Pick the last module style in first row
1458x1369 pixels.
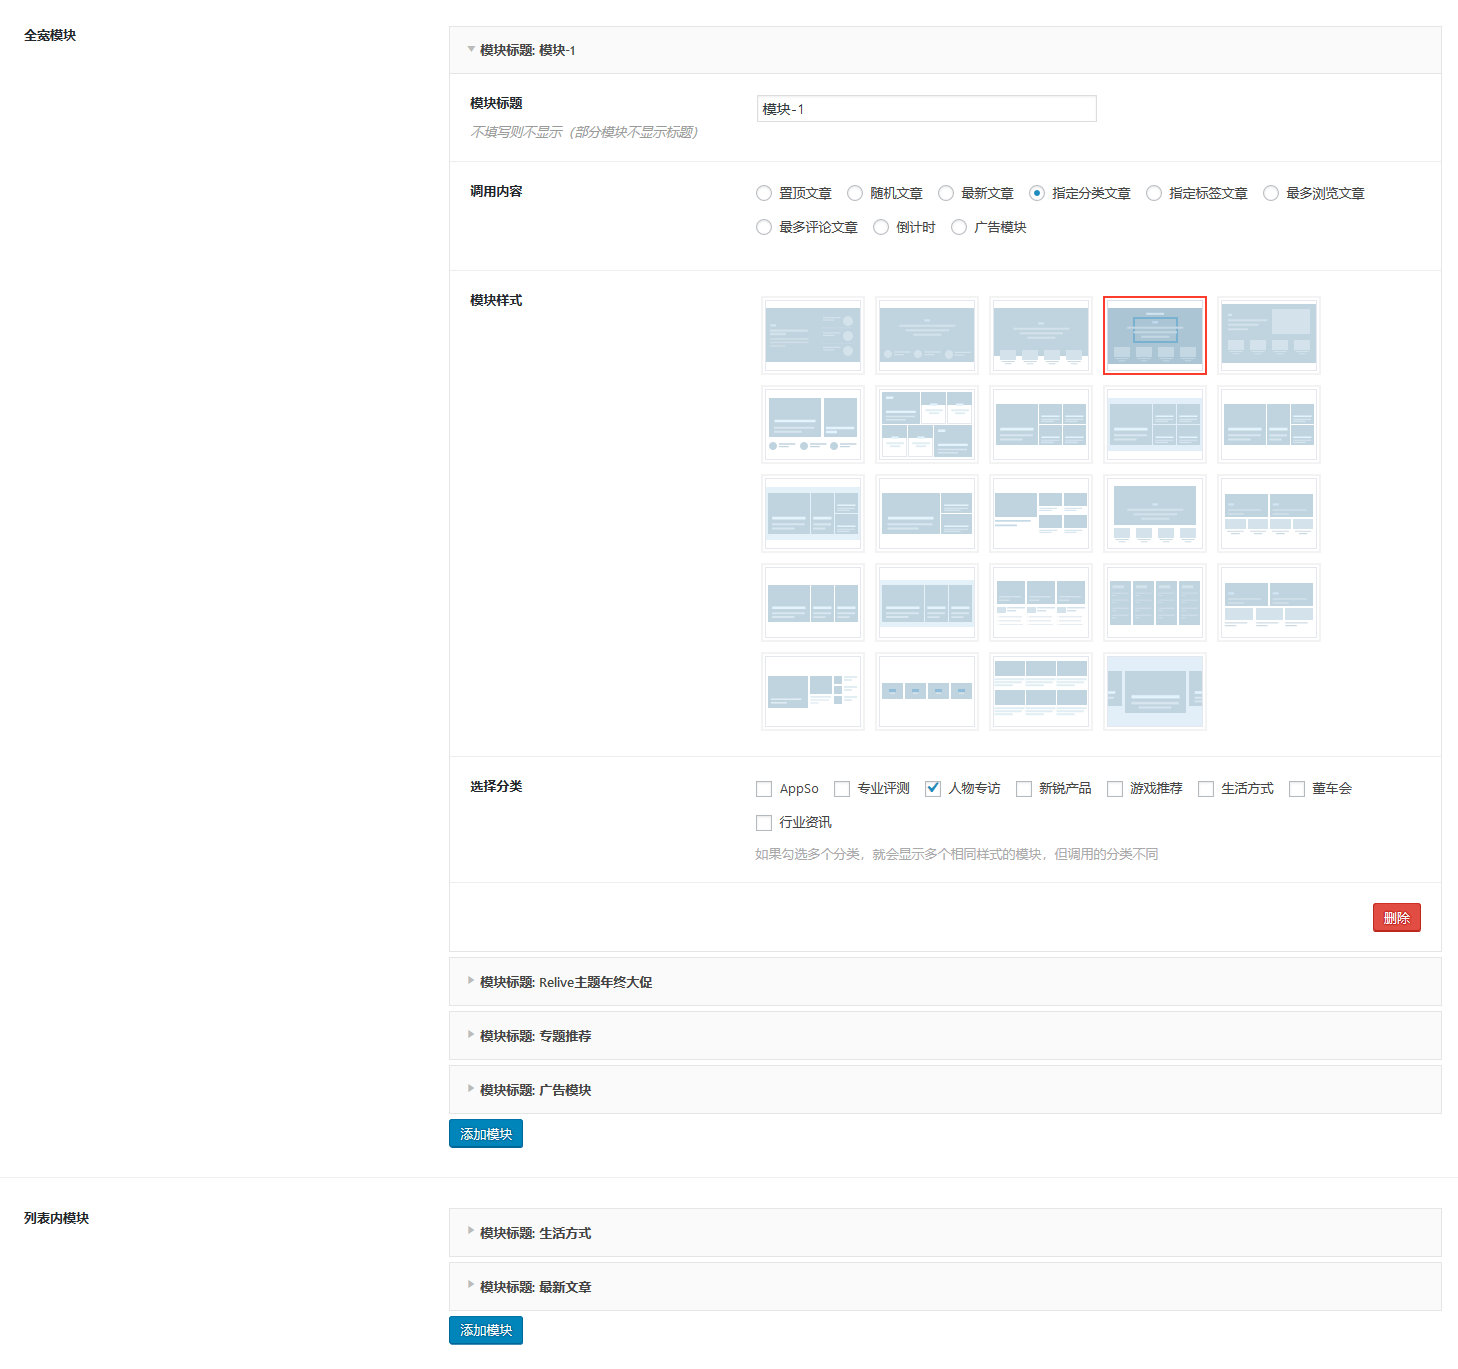(1268, 336)
